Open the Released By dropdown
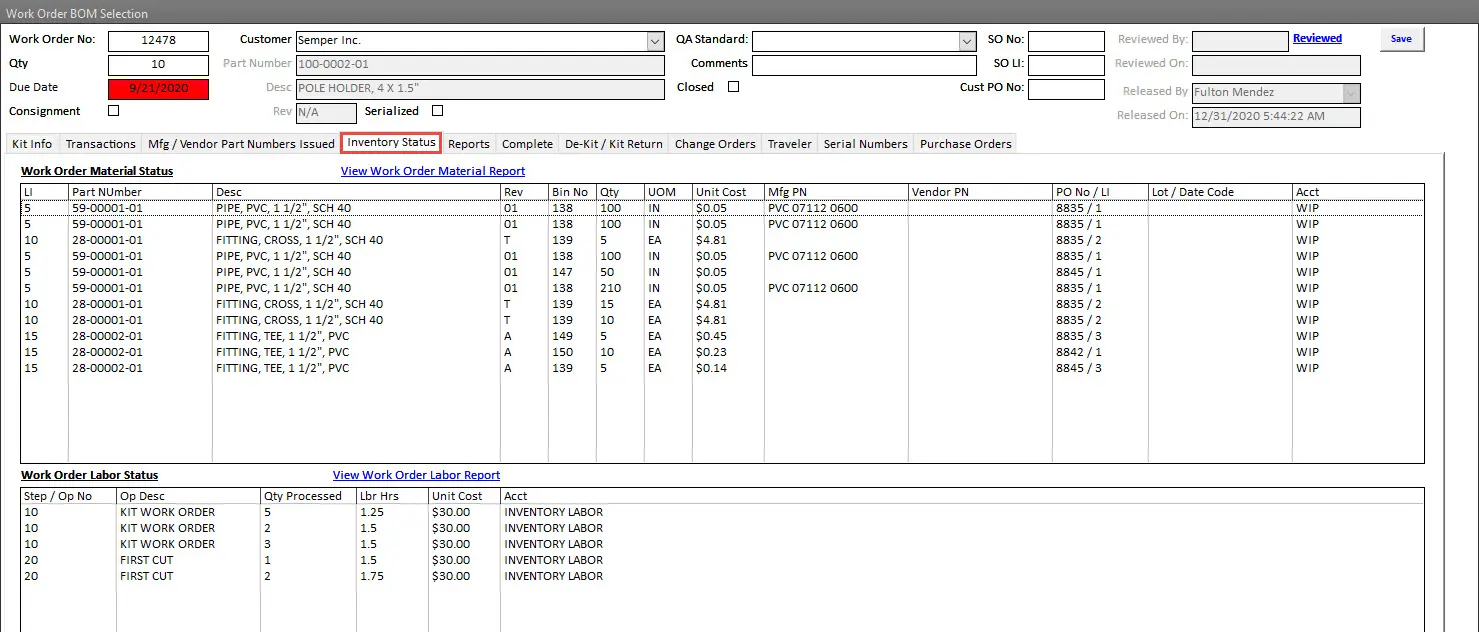Viewport: 1479px width, 632px height. tap(1351, 92)
